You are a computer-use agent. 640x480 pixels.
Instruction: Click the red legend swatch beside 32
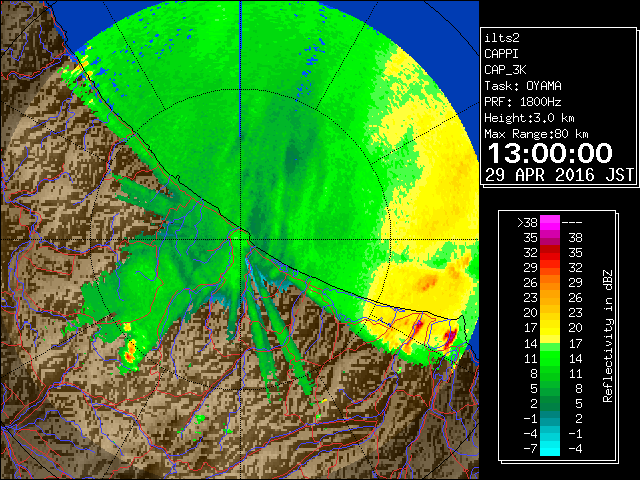pos(550,253)
